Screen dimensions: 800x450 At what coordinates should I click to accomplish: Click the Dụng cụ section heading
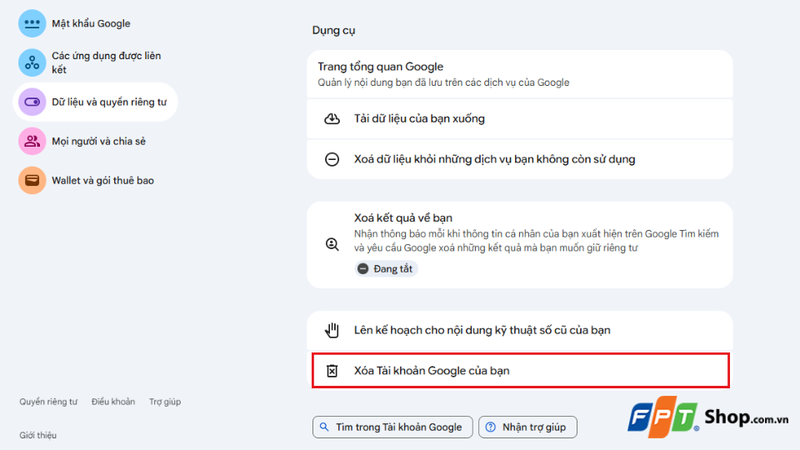click(334, 31)
